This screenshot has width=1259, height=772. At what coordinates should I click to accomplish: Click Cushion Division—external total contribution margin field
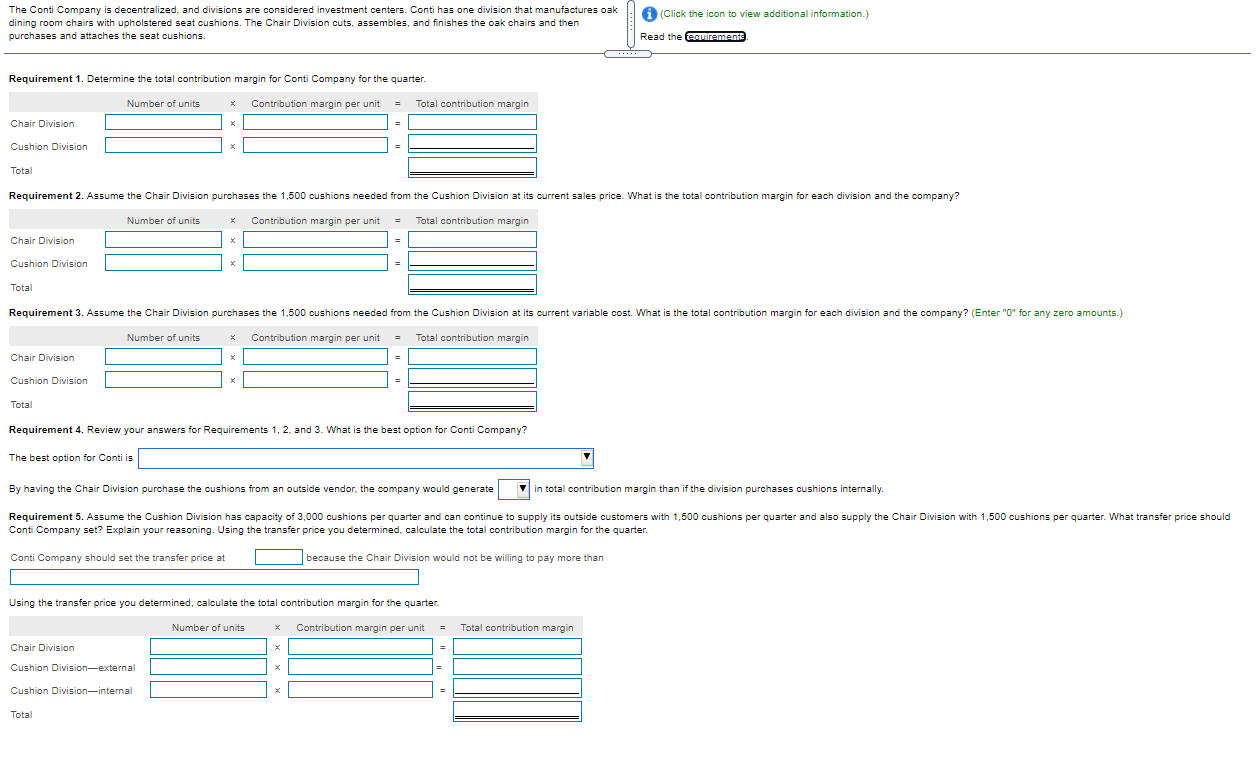[517, 667]
